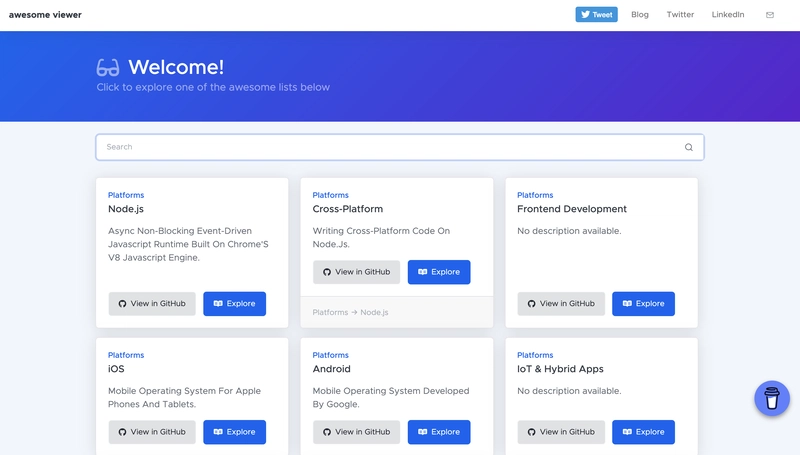The width and height of the screenshot is (800, 455).
Task: Click the email envelope icon
Action: (x=770, y=15)
